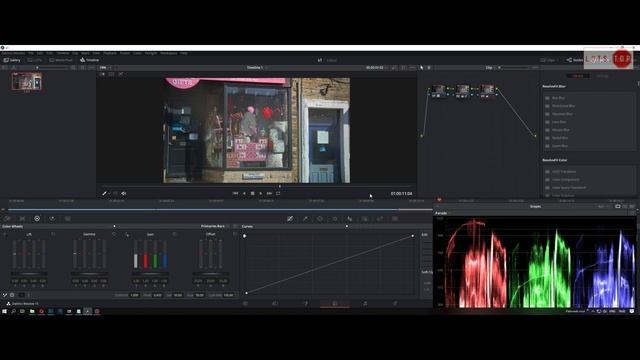Image resolution: width=640 pixels, height=360 pixels.
Task: Open the Key palette
Action: pyautogui.click(x=364, y=219)
